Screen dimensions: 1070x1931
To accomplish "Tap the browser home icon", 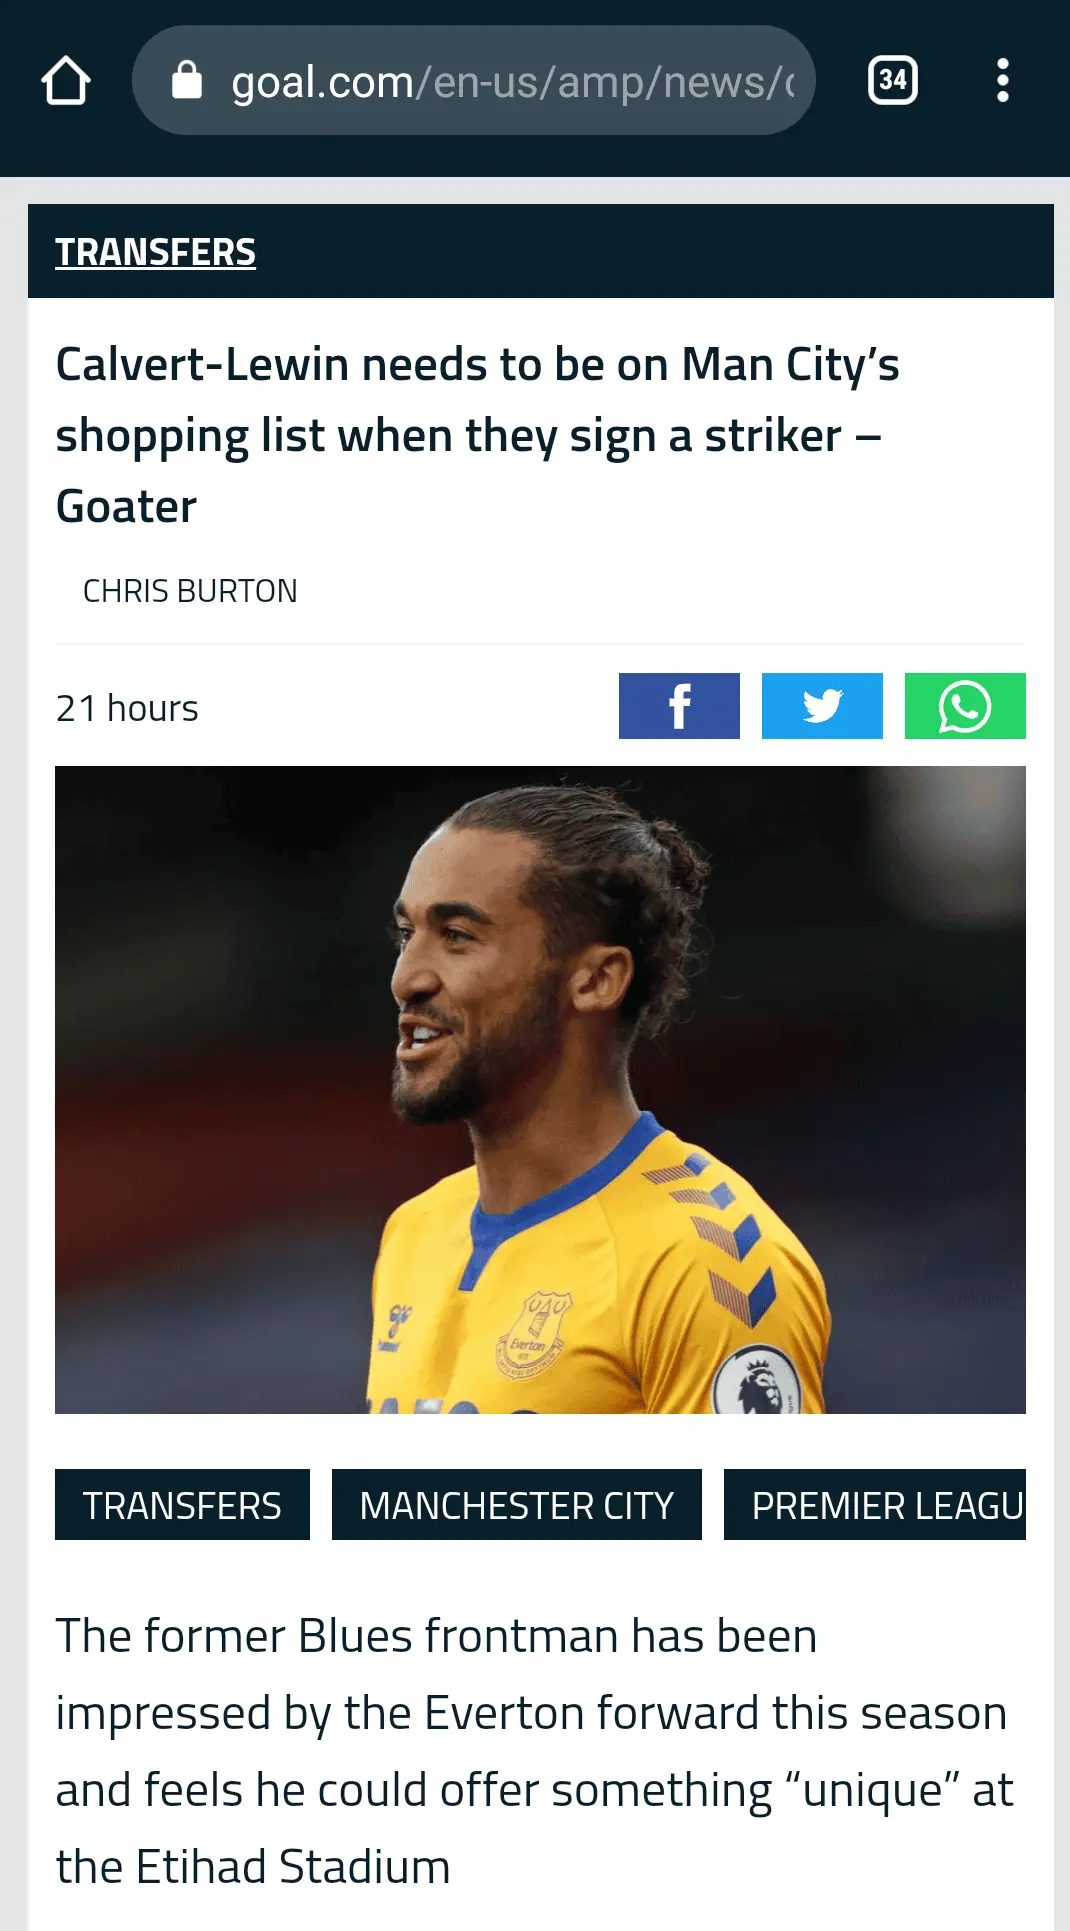I will click(66, 81).
